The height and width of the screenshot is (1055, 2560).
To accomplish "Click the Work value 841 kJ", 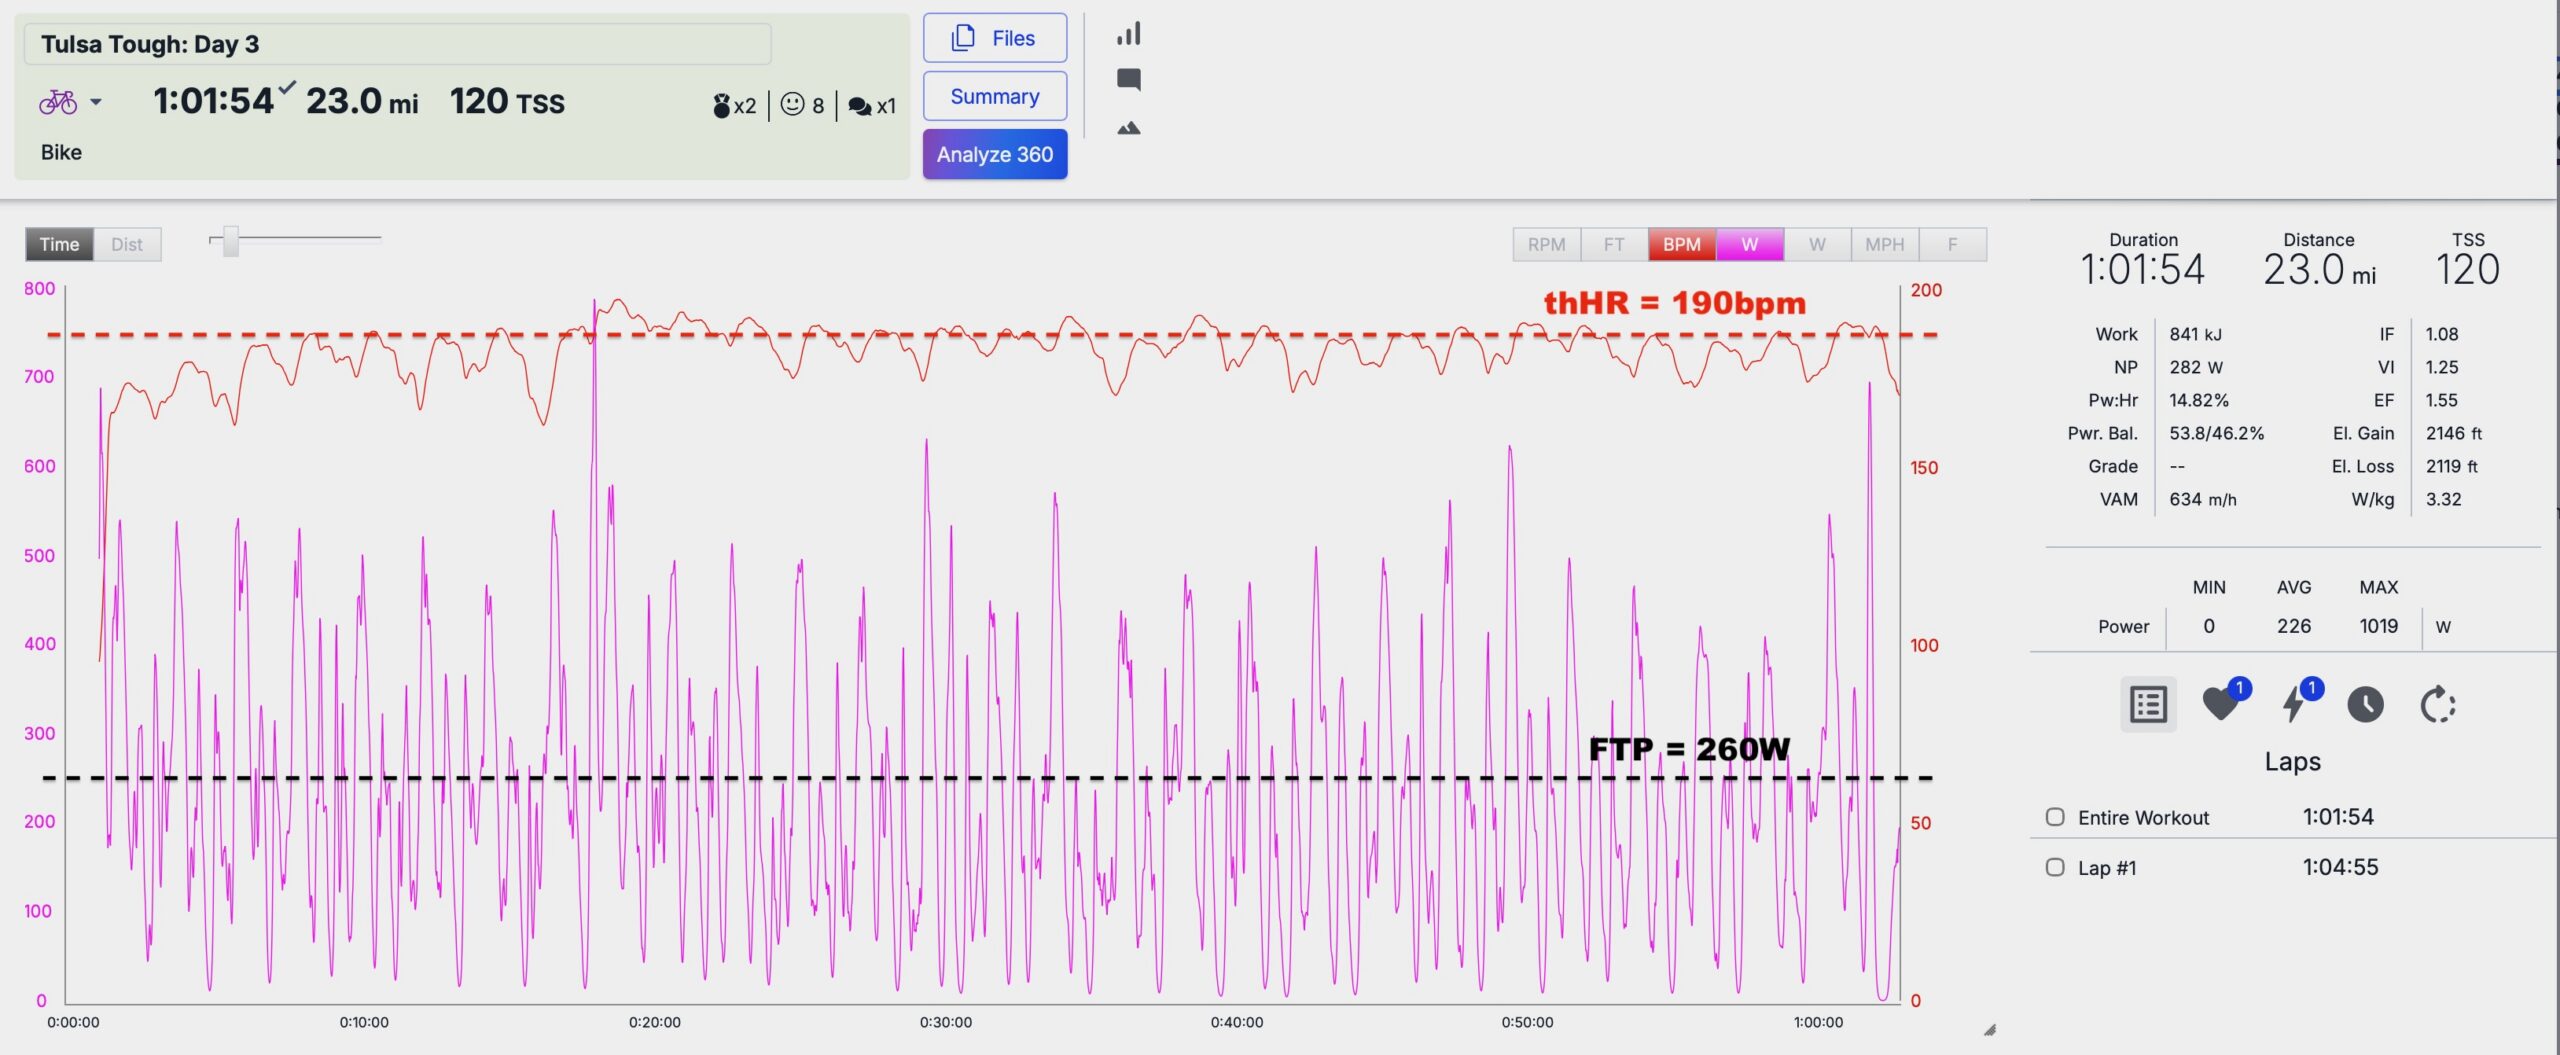I will coord(2195,334).
